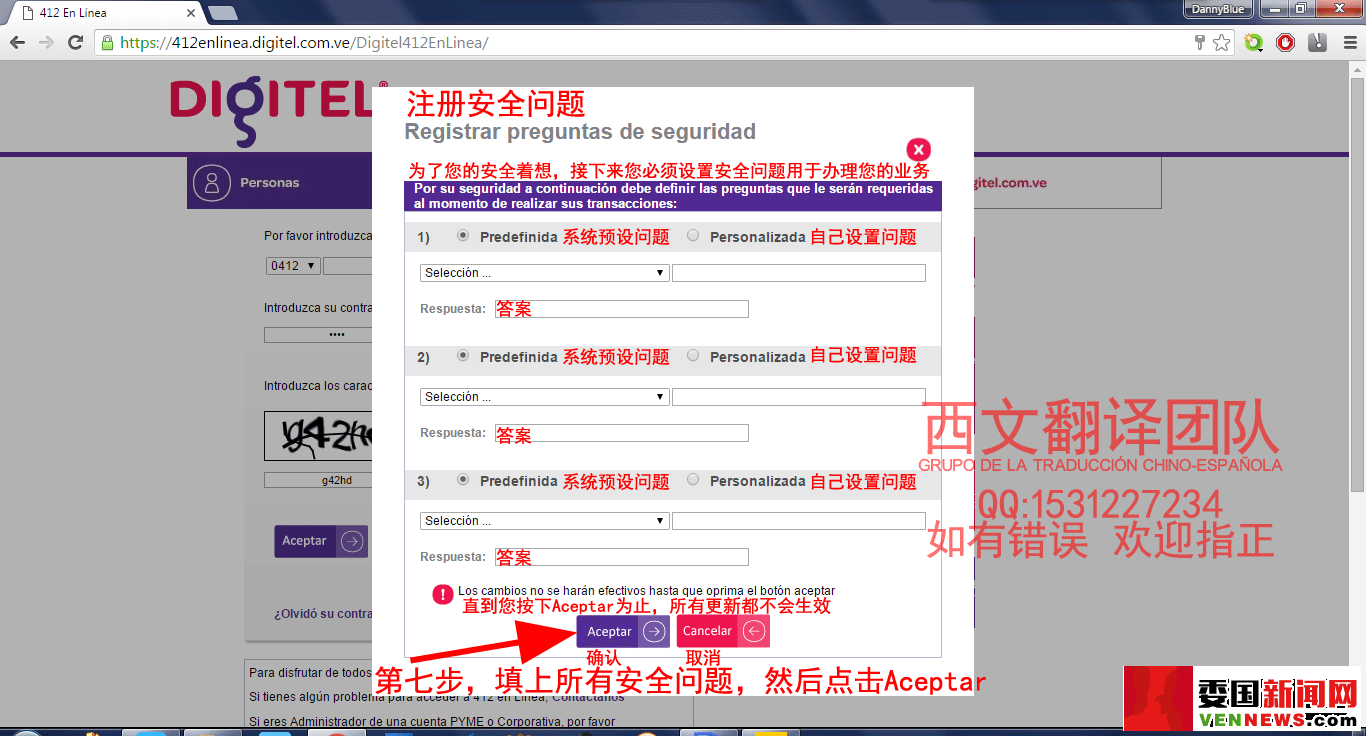Screen dimensions: 1366x736
Task: Open the gray exclamation extension icon
Action: (1318, 43)
